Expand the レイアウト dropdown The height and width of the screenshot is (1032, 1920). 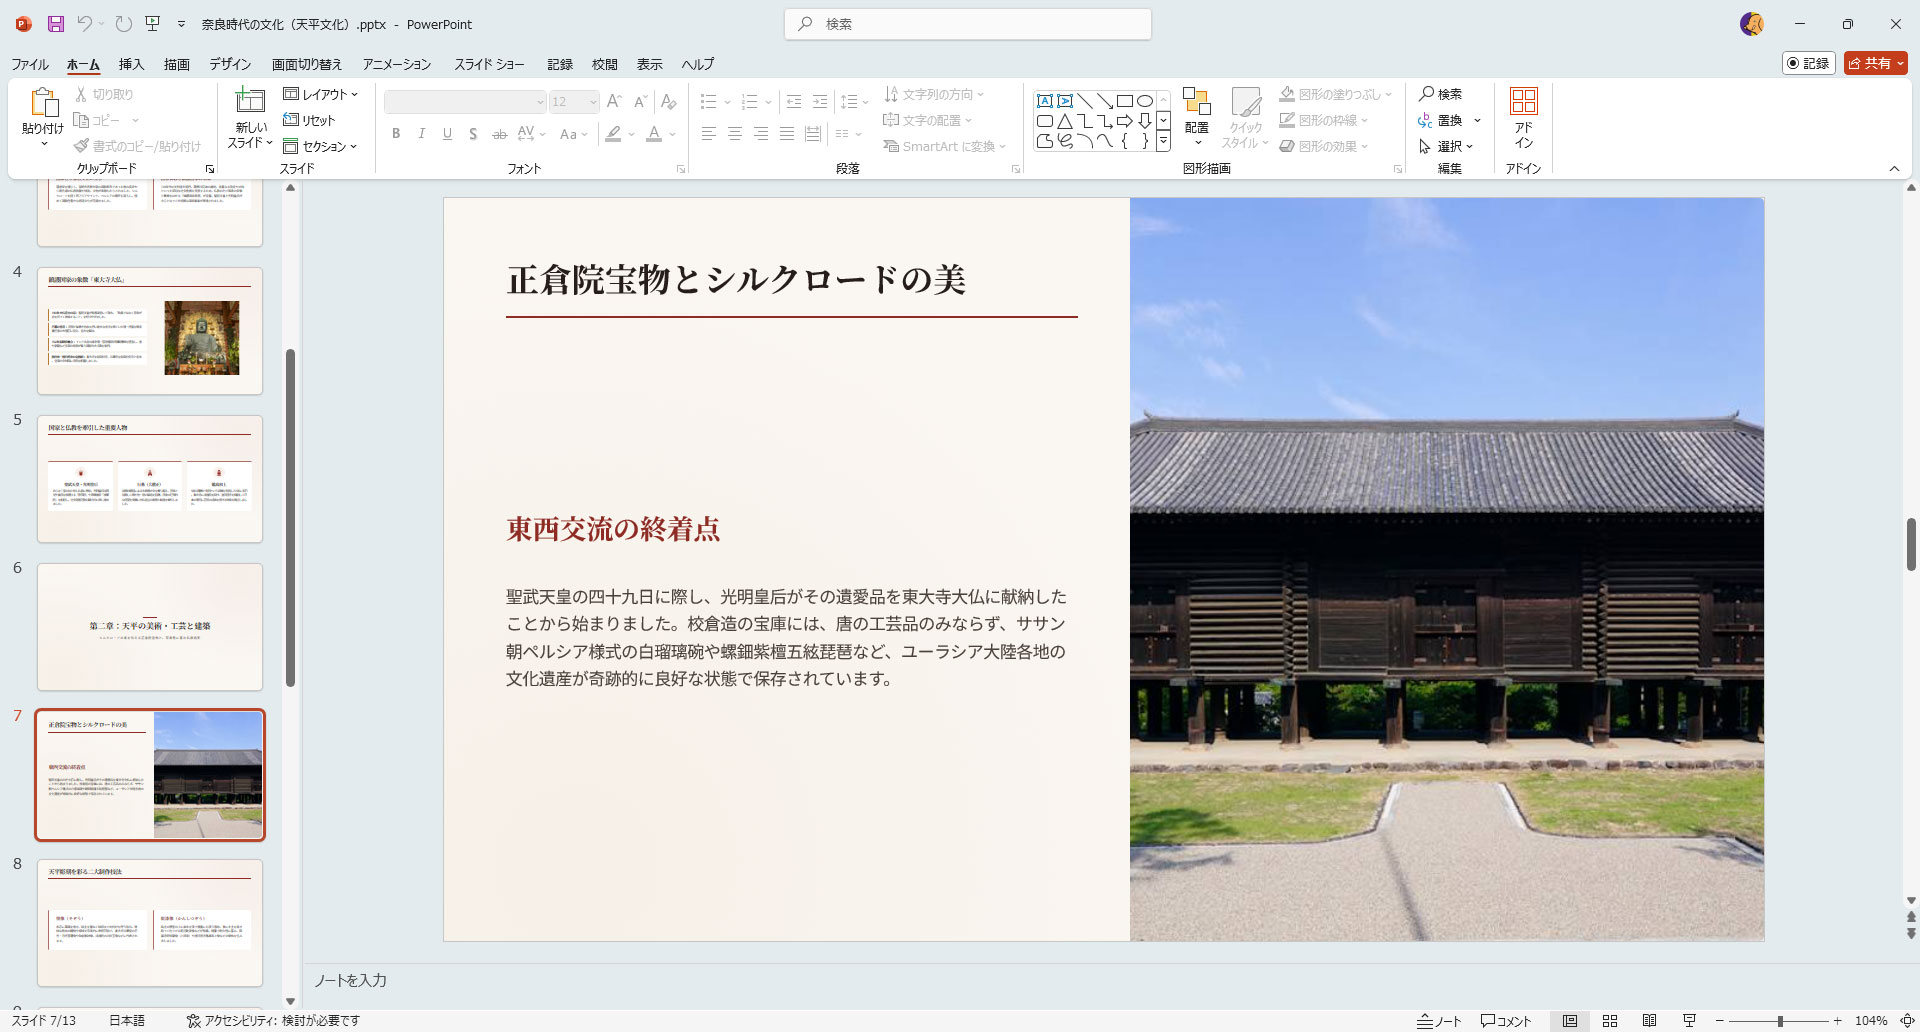pos(320,94)
